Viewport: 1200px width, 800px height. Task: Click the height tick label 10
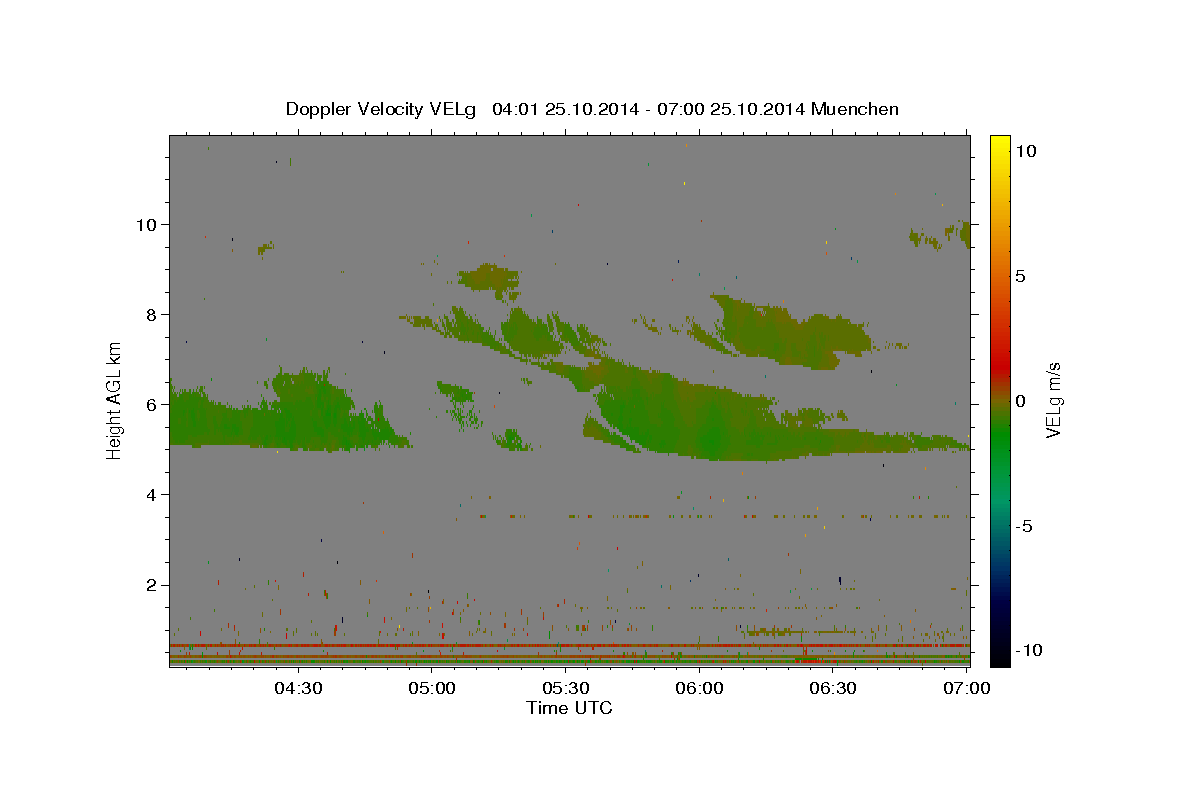click(146, 224)
